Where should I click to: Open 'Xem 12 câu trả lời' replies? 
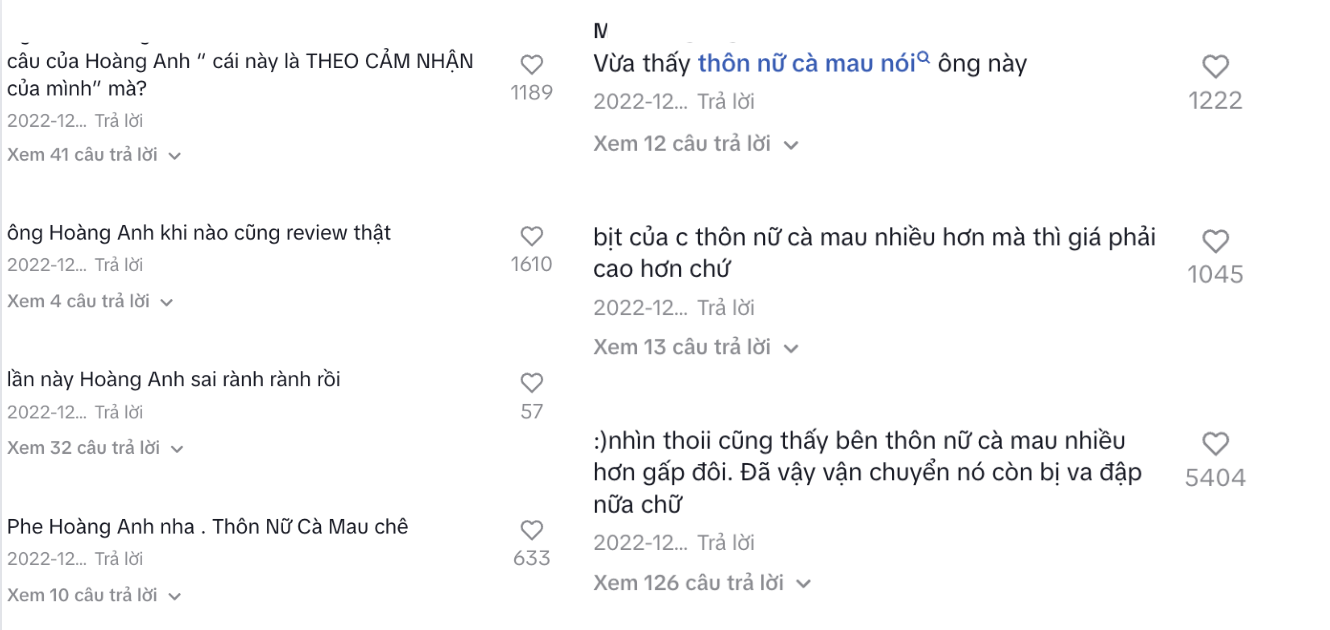pyautogui.click(x=695, y=144)
